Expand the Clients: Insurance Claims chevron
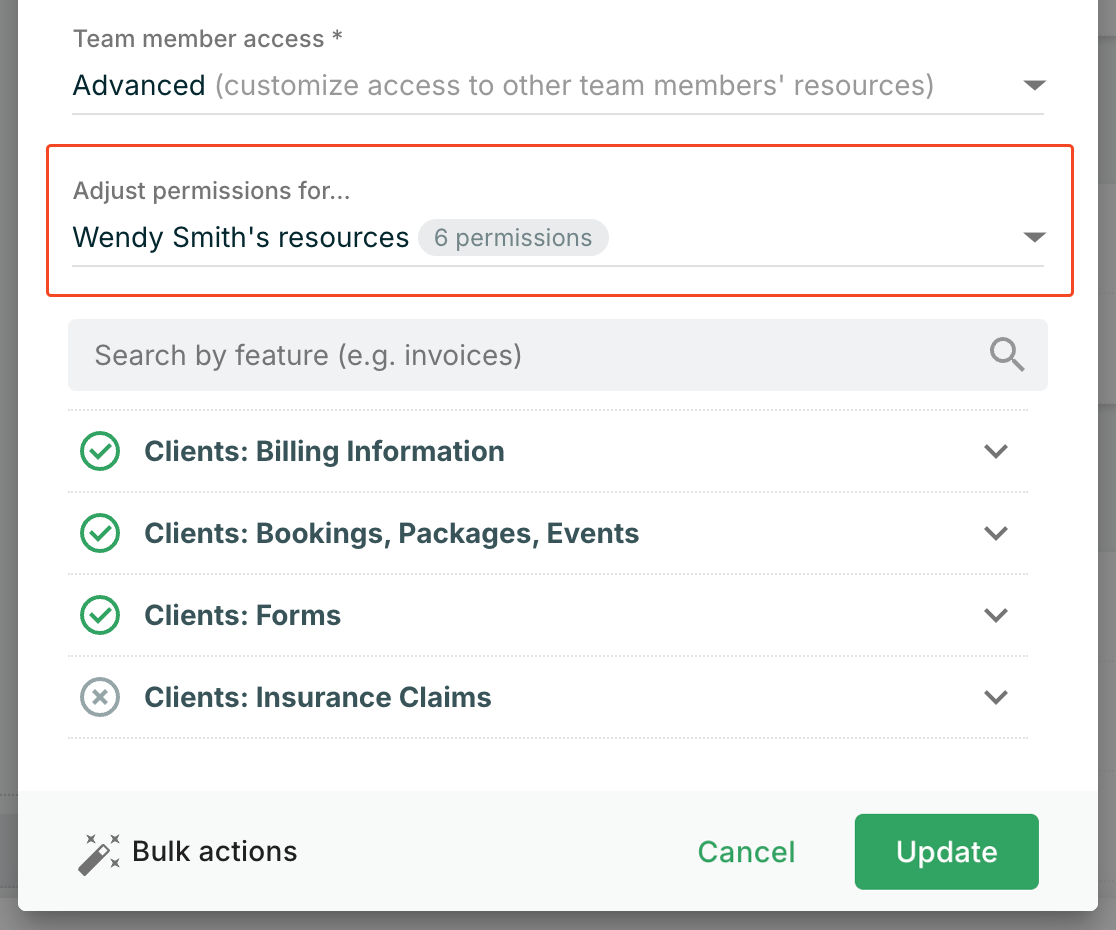 coord(995,698)
